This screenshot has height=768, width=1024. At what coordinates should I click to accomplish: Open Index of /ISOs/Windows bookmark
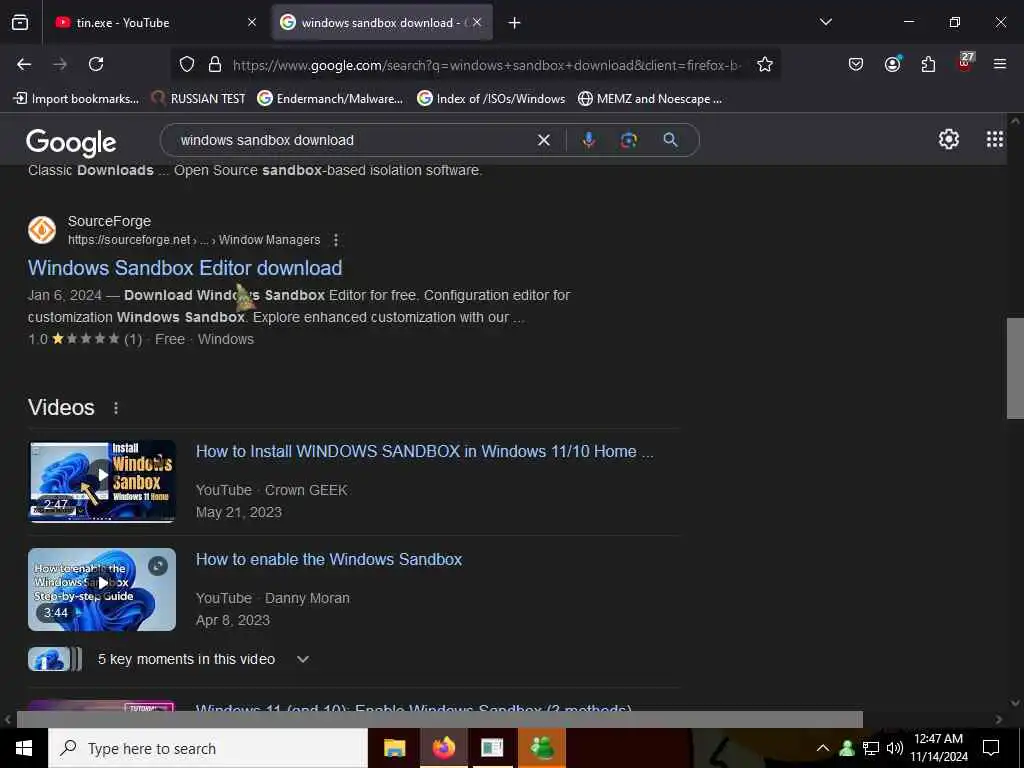click(x=491, y=99)
